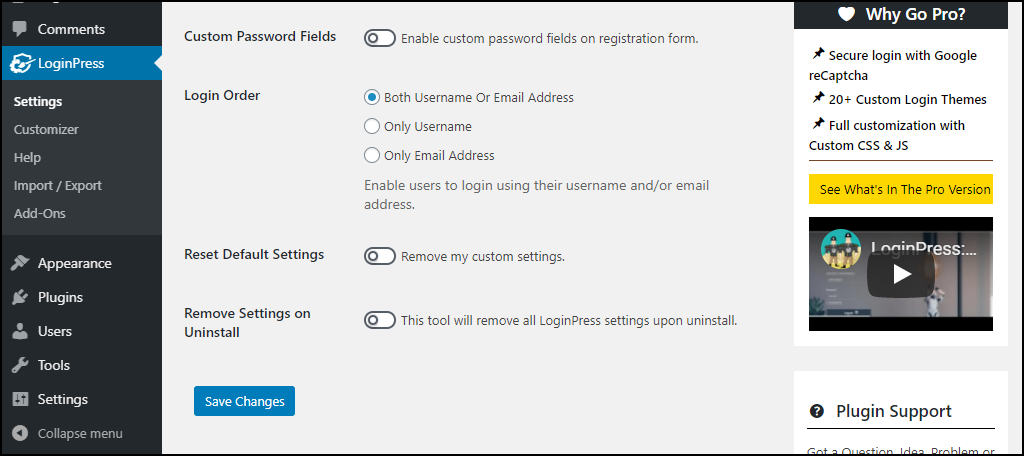1024x456 pixels.
Task: Enable the Custom Password Fields toggle
Action: (380, 38)
